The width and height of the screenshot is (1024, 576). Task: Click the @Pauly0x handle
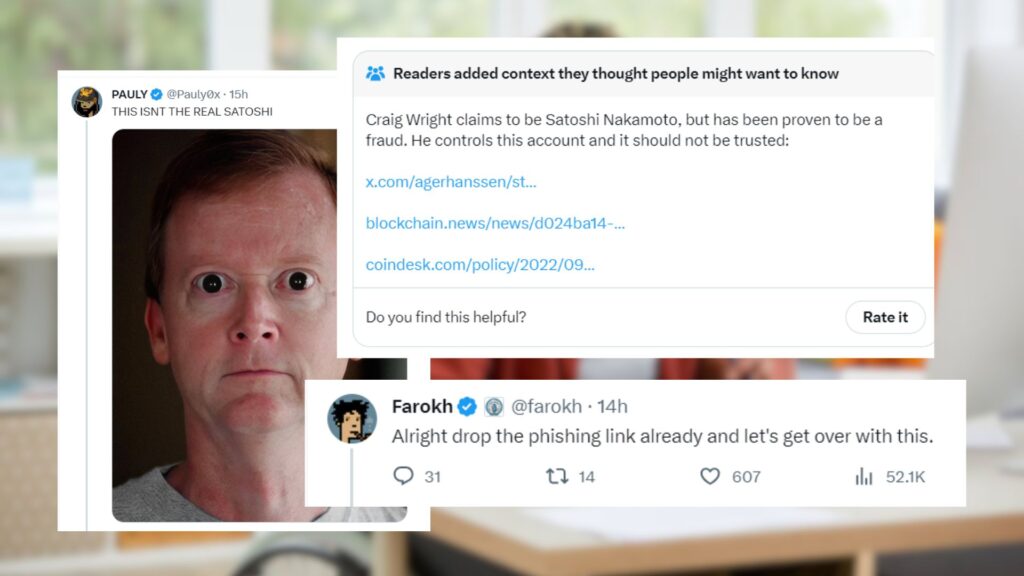point(193,94)
